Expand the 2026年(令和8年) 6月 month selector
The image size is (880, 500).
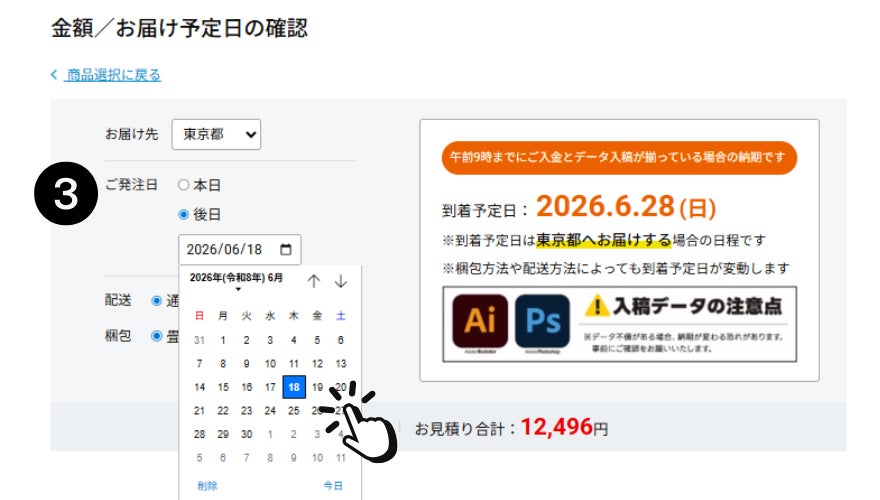coord(237,281)
